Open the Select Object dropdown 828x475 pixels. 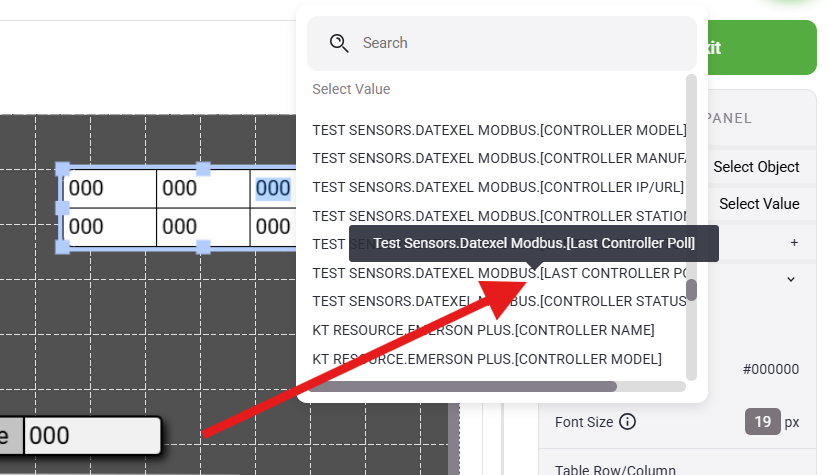point(756,167)
